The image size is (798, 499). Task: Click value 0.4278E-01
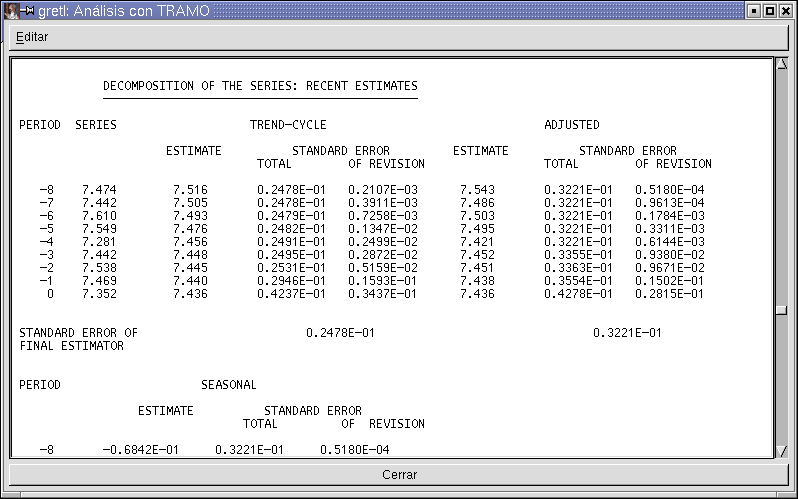(x=578, y=294)
